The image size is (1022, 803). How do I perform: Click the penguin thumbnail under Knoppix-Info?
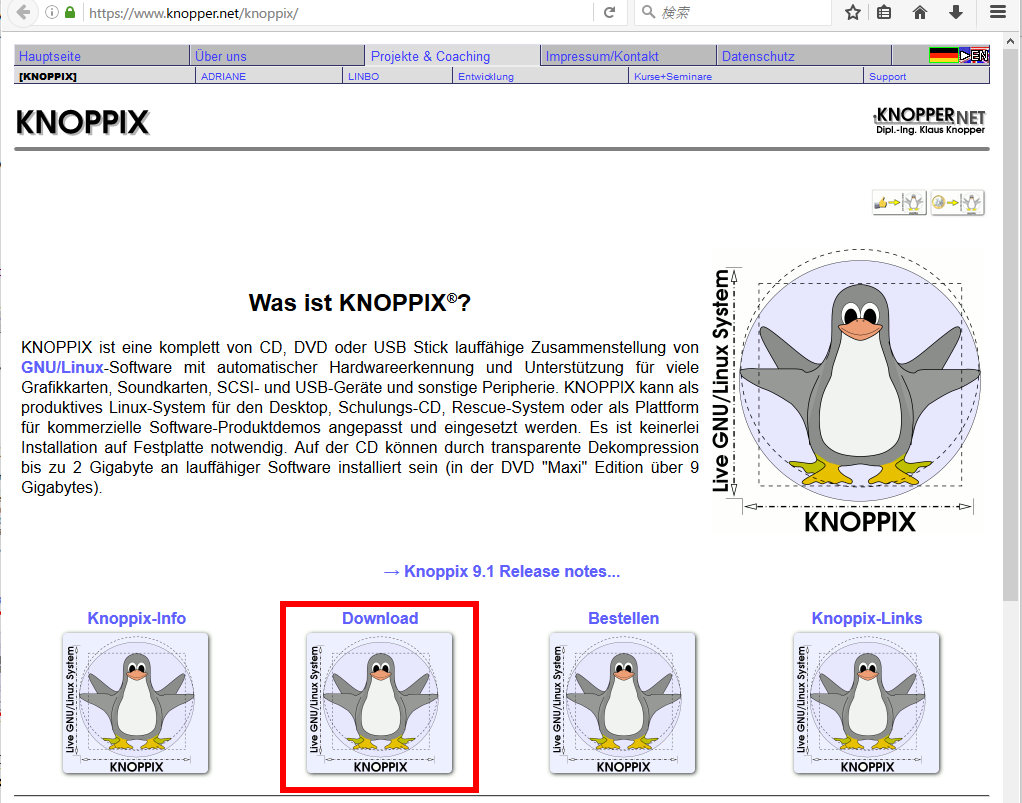tap(136, 703)
